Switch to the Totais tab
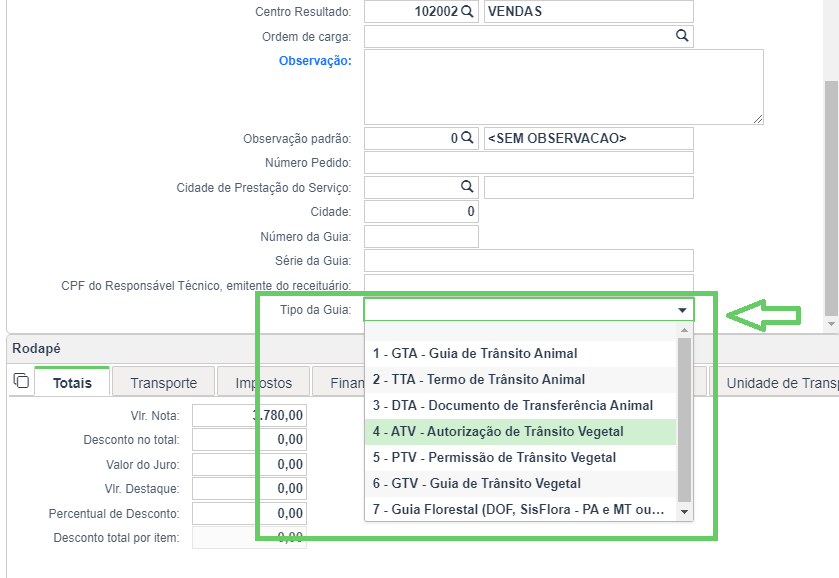Viewport: 839px width, 578px height. pos(72,382)
